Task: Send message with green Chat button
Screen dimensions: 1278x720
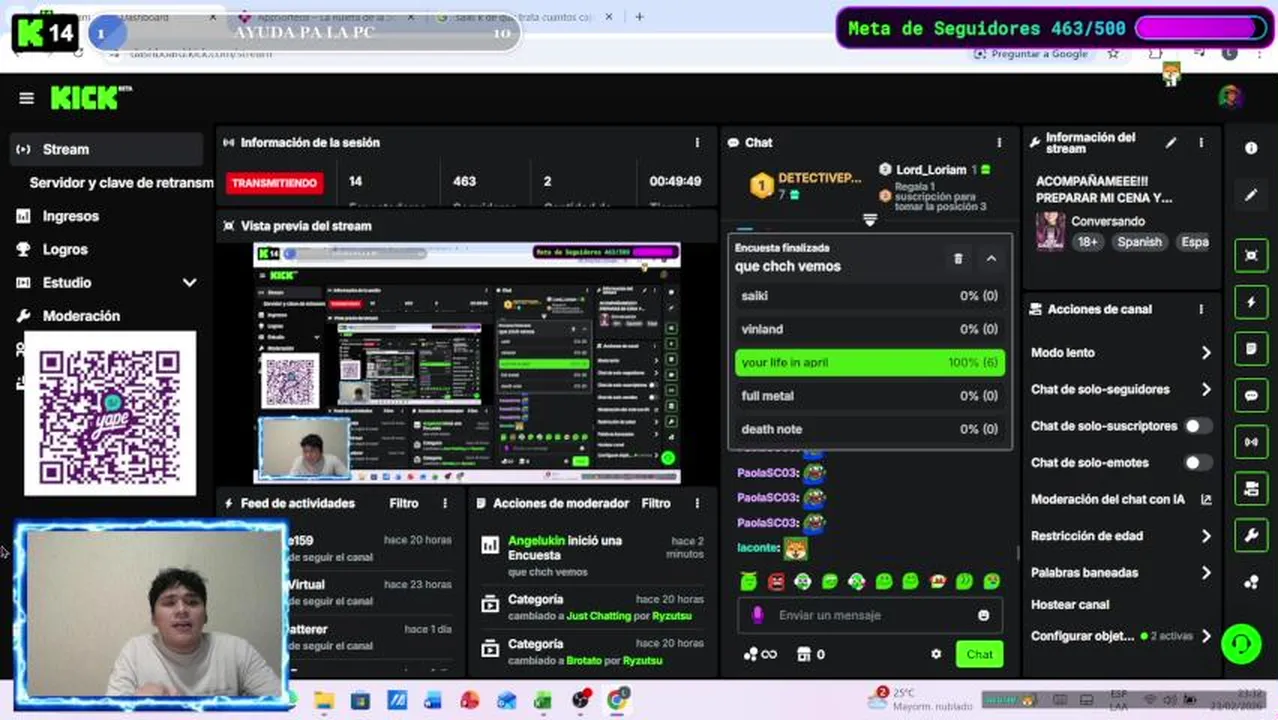Action: (980, 654)
